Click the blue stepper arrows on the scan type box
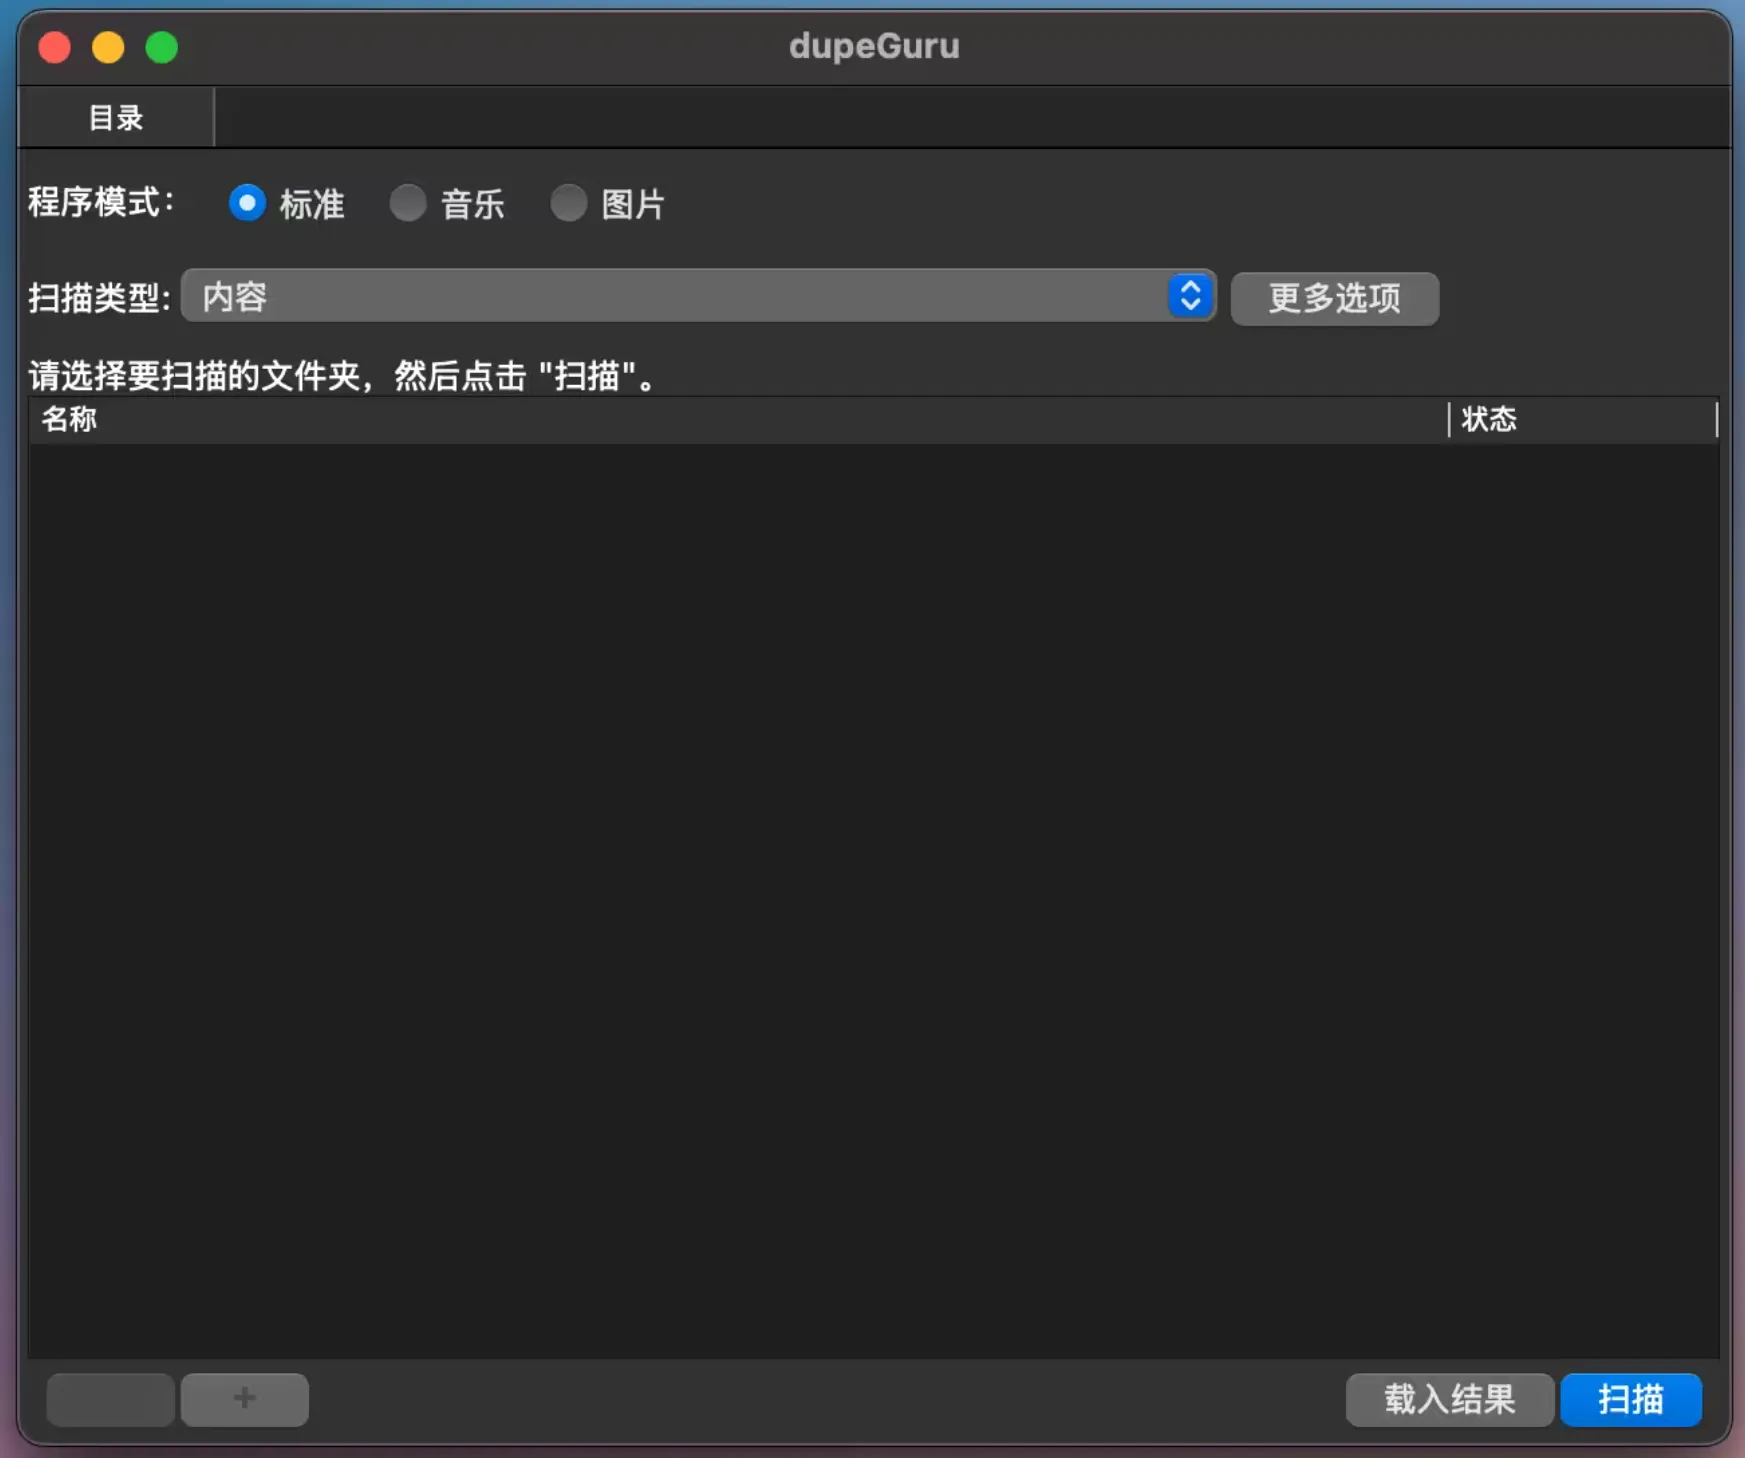This screenshot has width=1745, height=1458. (x=1190, y=296)
